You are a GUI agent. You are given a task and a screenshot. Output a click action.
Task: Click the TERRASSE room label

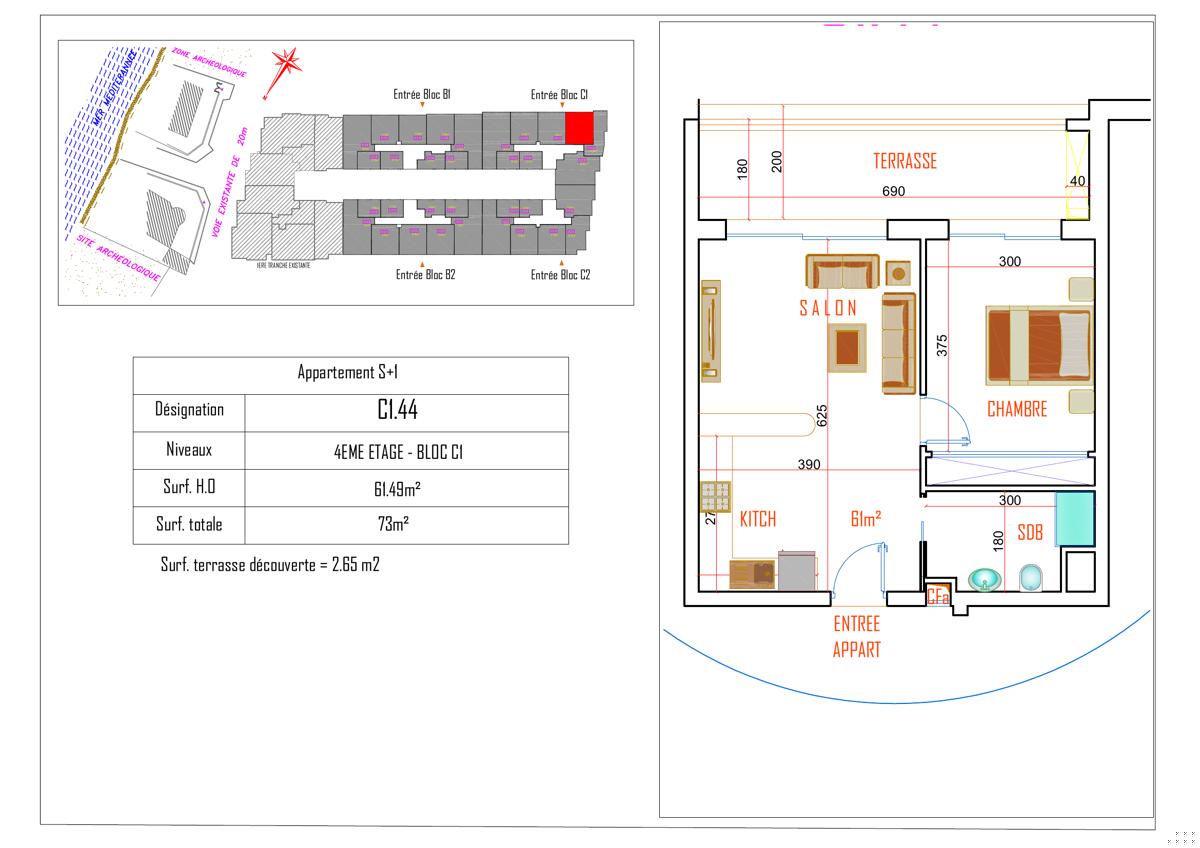tap(904, 161)
